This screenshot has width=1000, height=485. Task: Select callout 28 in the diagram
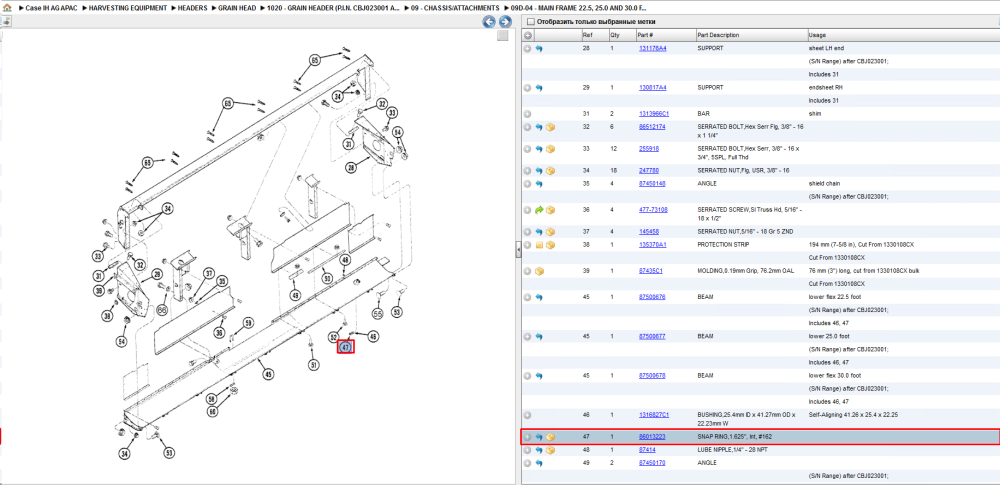(x=350, y=168)
